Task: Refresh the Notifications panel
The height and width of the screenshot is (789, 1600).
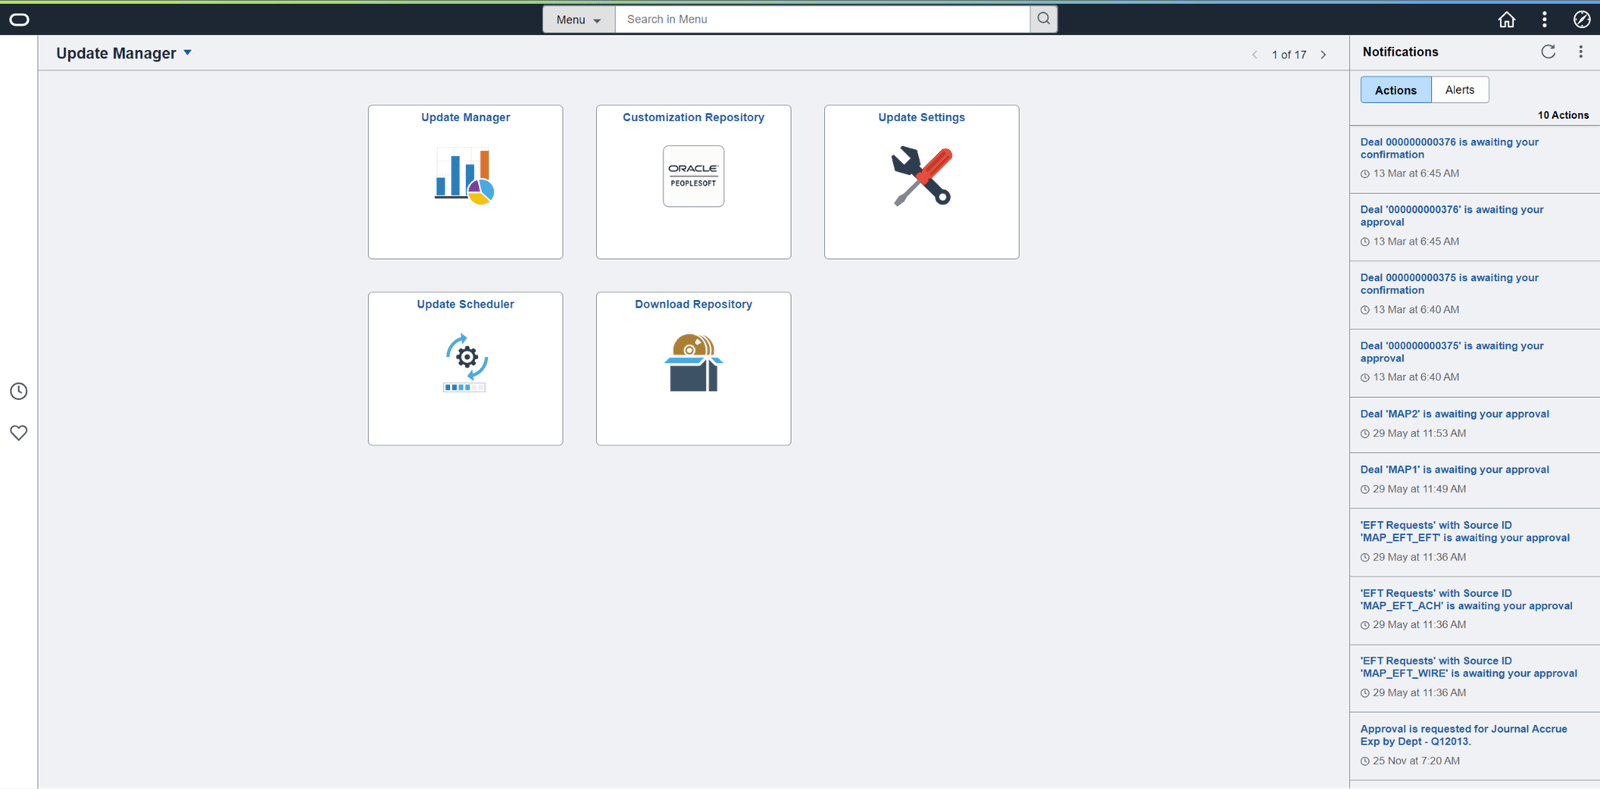Action: [x=1548, y=52]
